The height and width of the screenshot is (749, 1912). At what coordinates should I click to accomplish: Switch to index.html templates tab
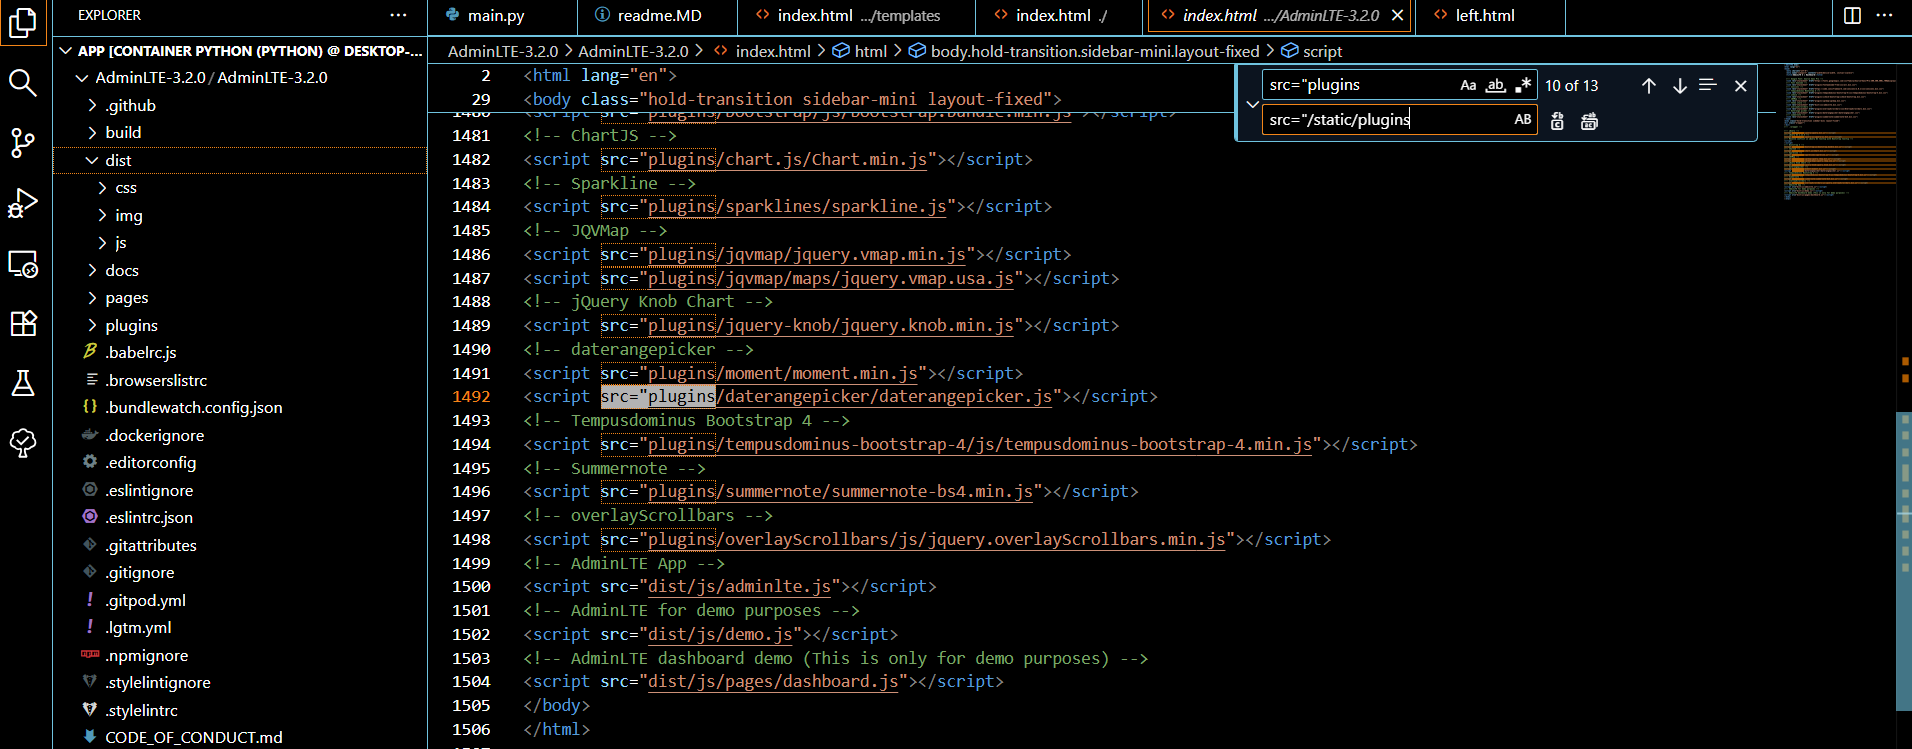[856, 16]
